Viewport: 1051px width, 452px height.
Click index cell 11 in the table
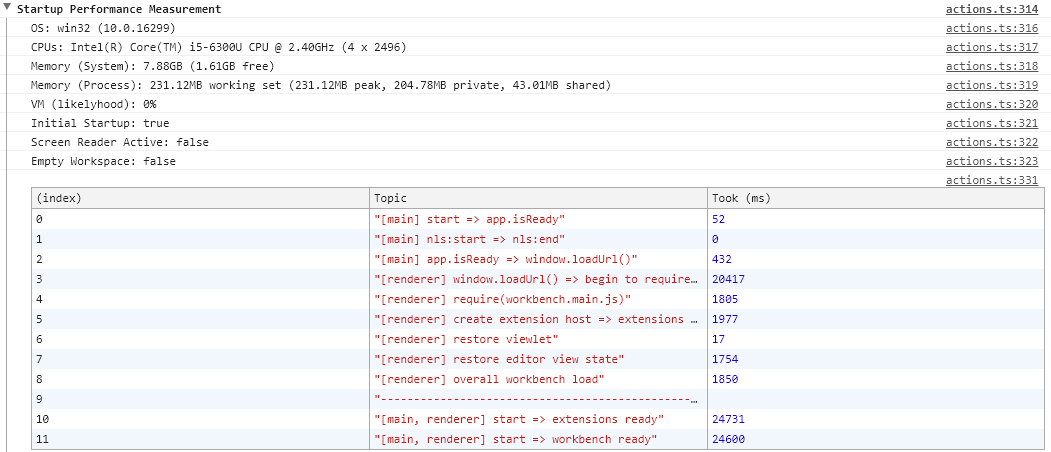[x=200, y=439]
